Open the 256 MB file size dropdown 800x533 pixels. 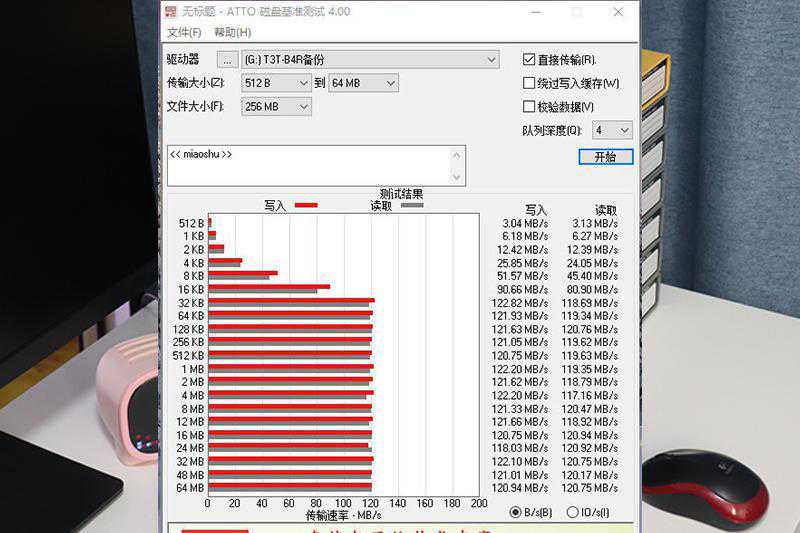tap(303, 106)
